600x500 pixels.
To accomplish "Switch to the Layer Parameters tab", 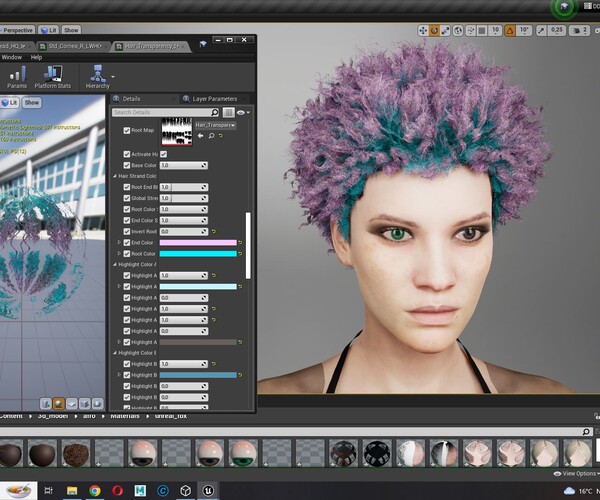I will 215,99.
